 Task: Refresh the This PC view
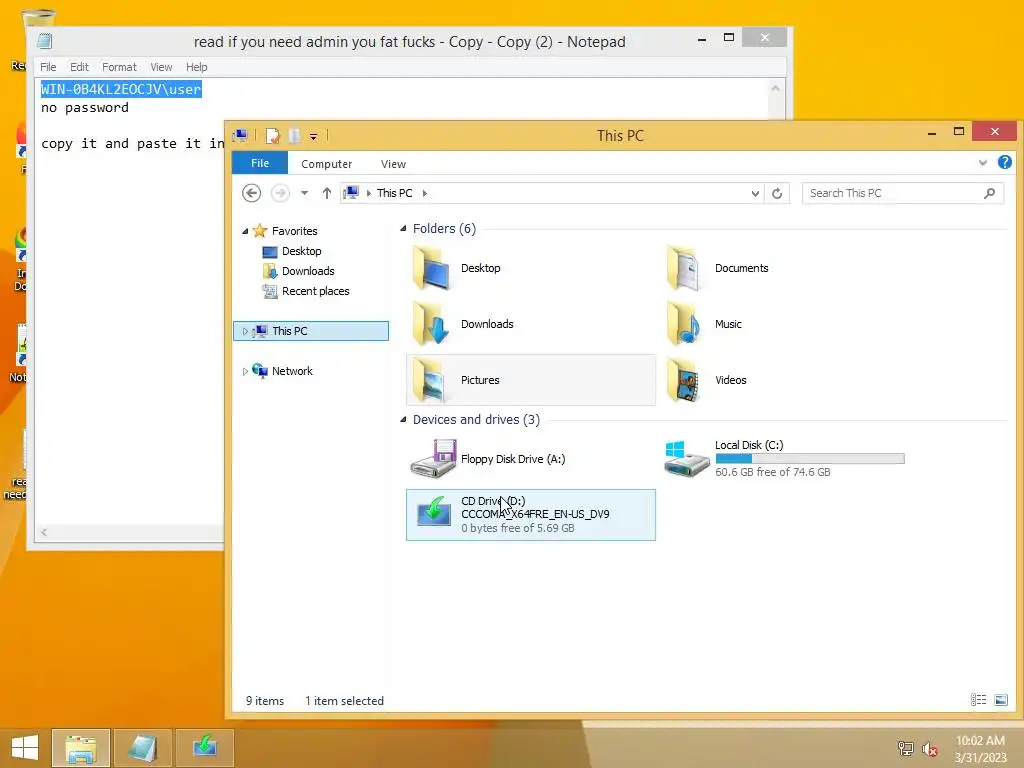777,193
